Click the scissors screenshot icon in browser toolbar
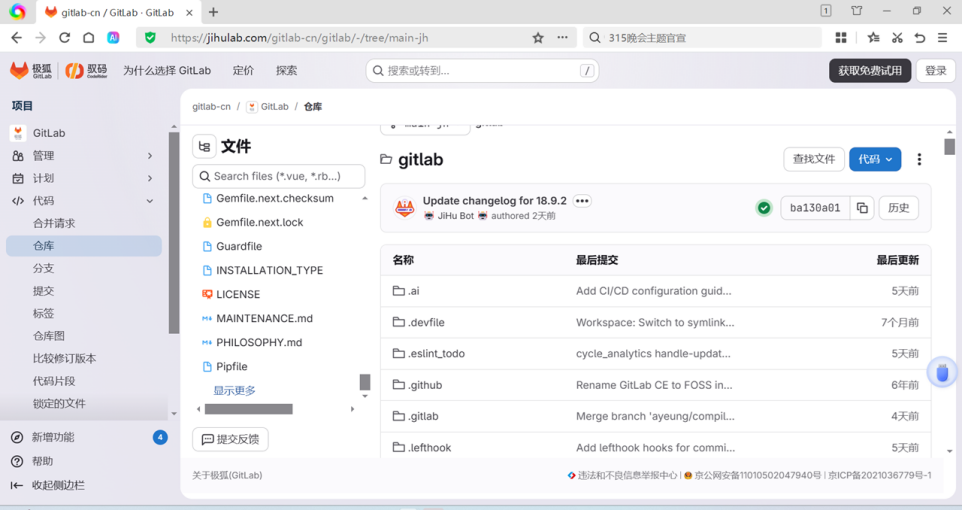962x510 pixels. tap(897, 38)
